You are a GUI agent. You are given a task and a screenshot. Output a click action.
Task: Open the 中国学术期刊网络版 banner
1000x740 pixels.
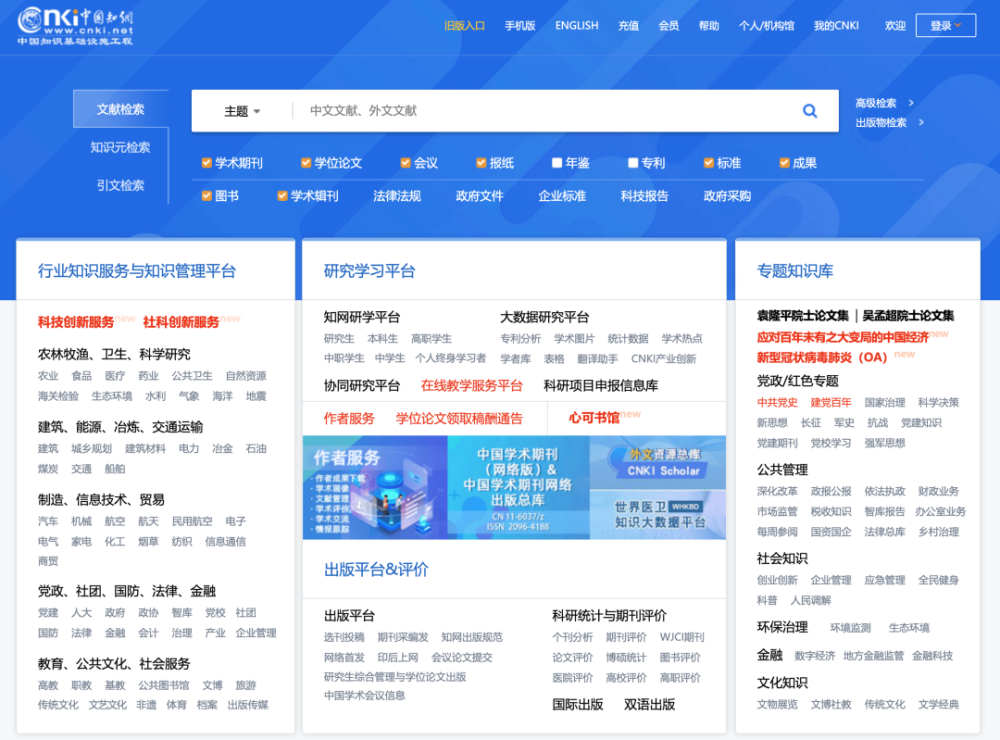pos(518,487)
